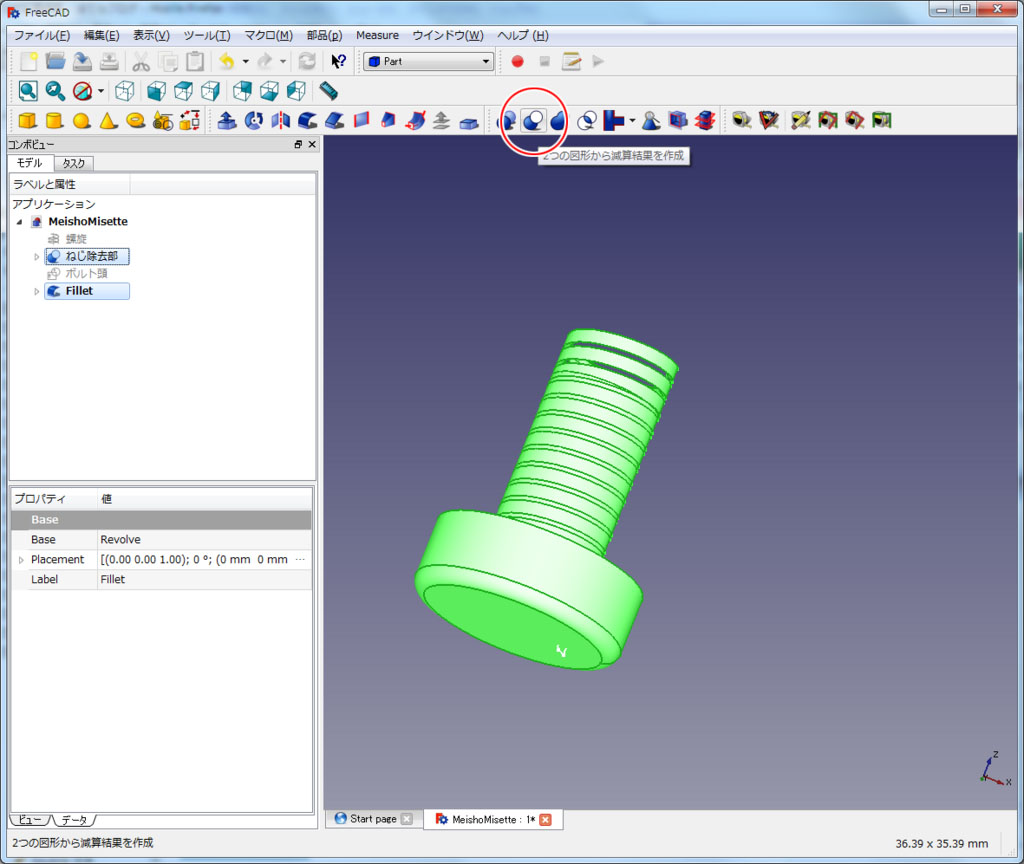The image size is (1024, 864).
Task: Close the MeishoMisette document tab
Action: pos(545,820)
